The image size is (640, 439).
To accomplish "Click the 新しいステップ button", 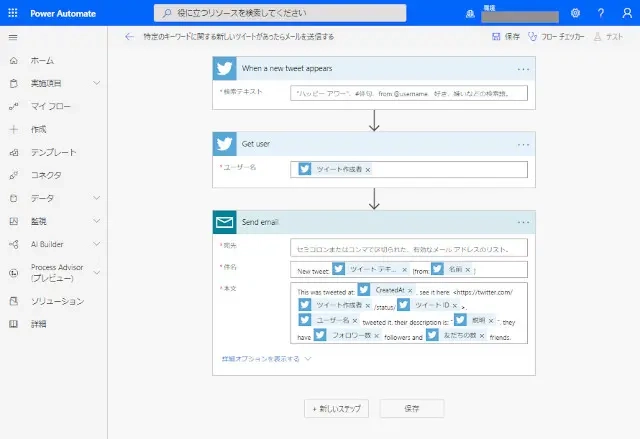I will coord(336,408).
